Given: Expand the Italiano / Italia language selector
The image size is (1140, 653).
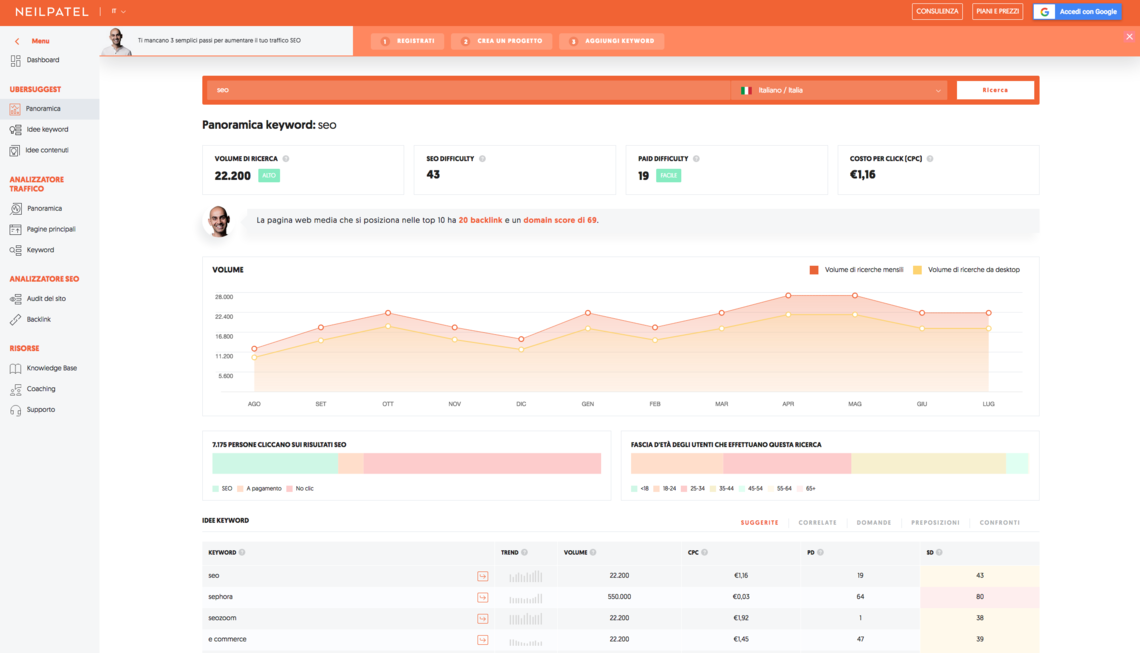Looking at the screenshot, I should click(840, 90).
